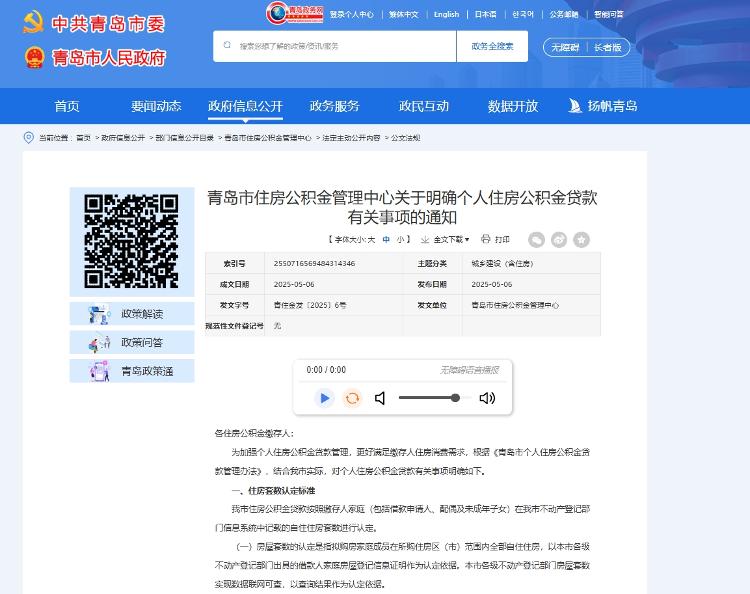
Task: Switch to 长者版 senior mode
Action: [607, 47]
